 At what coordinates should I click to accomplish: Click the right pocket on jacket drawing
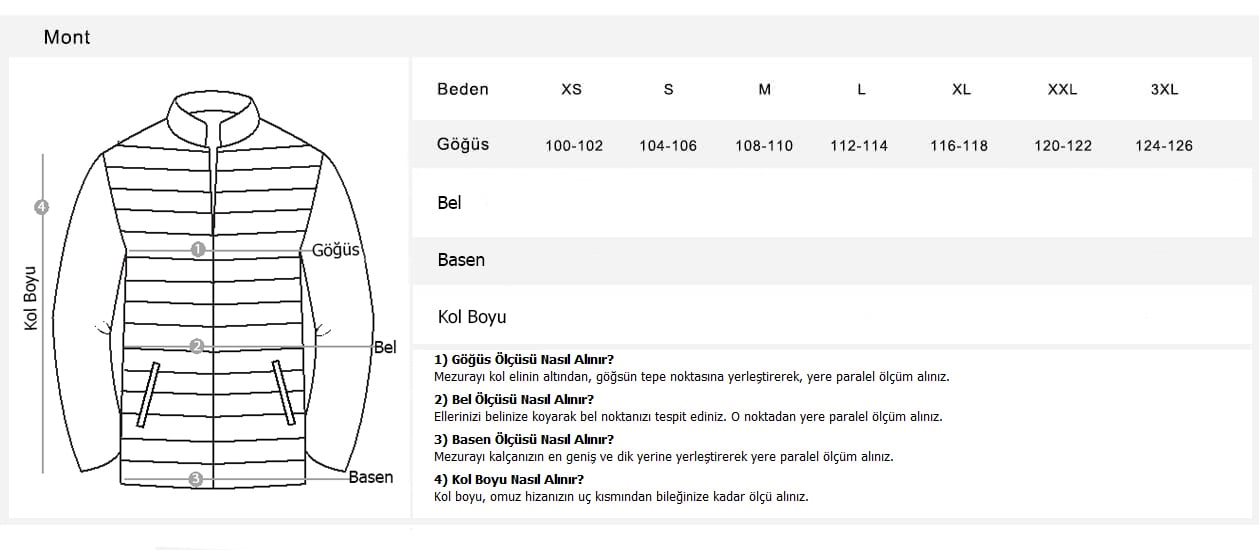[284, 393]
